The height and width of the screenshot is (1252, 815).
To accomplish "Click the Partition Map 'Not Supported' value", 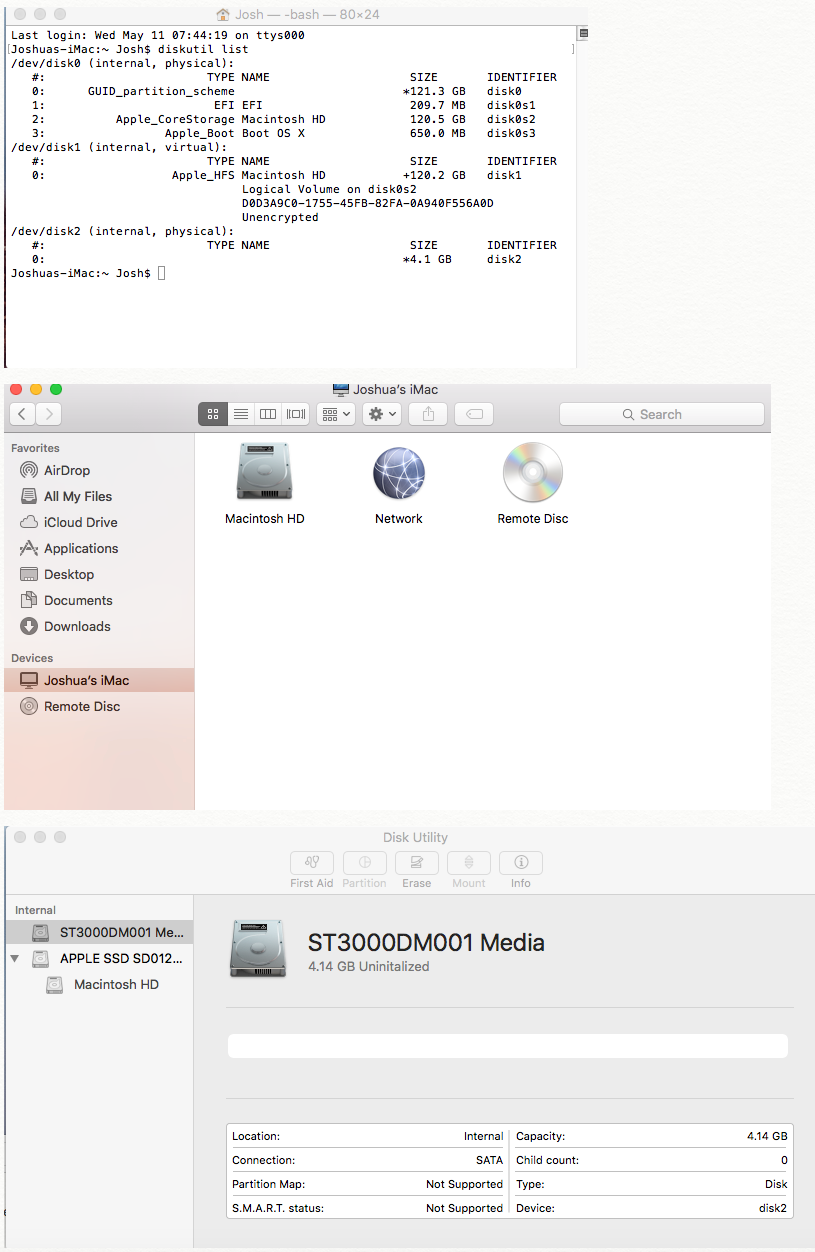I will 464,1184.
